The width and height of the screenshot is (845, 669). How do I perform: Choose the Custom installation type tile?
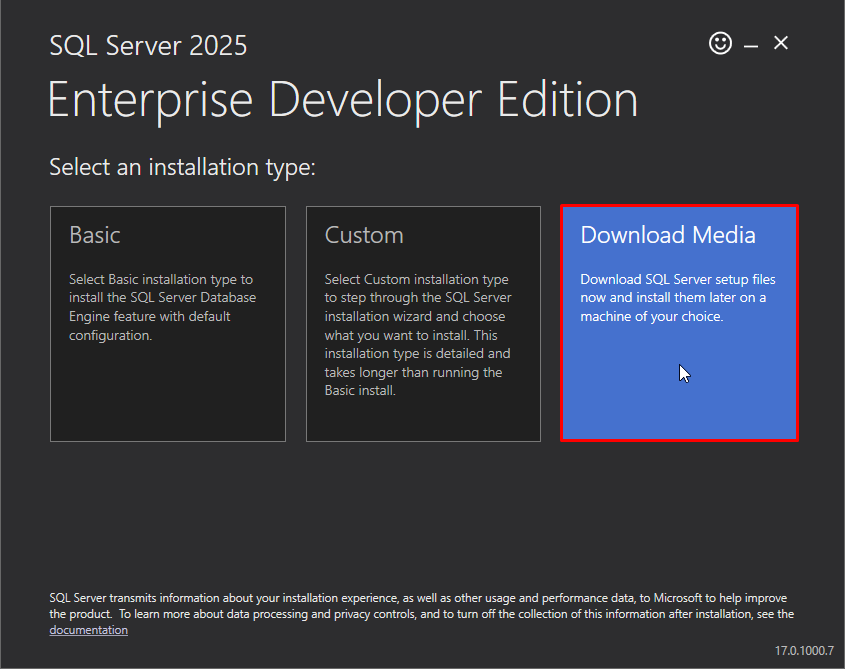(423, 323)
